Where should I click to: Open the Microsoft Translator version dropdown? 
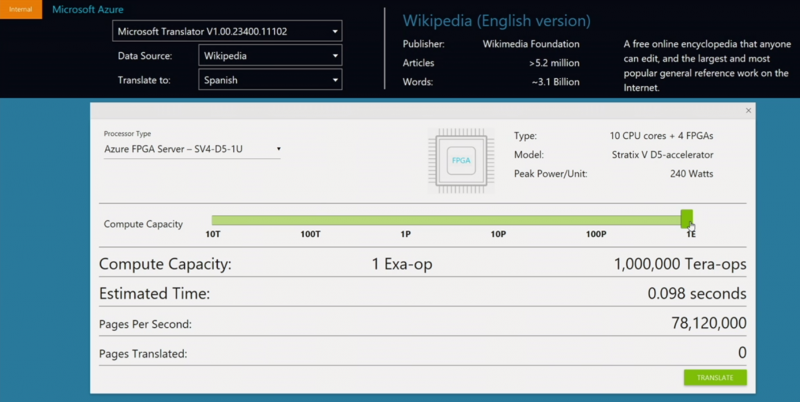point(227,31)
